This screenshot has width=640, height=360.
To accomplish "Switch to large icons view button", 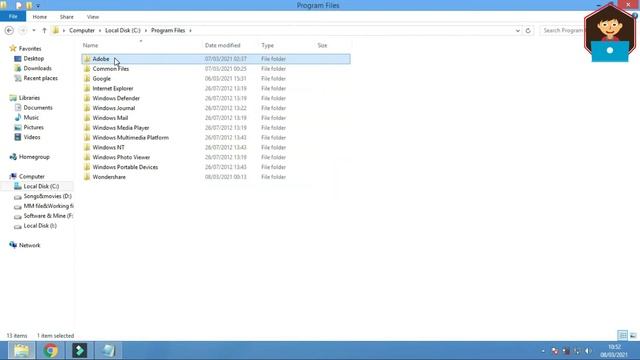I will (x=633, y=336).
